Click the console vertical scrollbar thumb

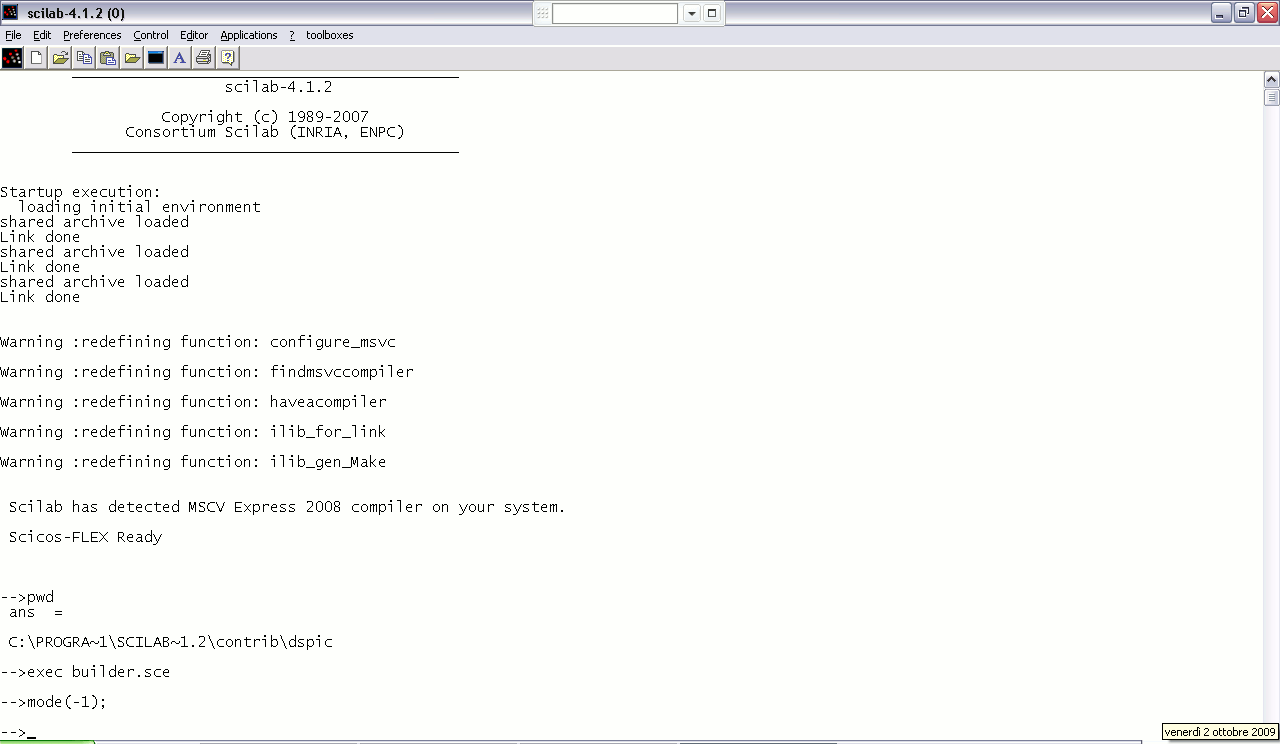(x=1272, y=97)
